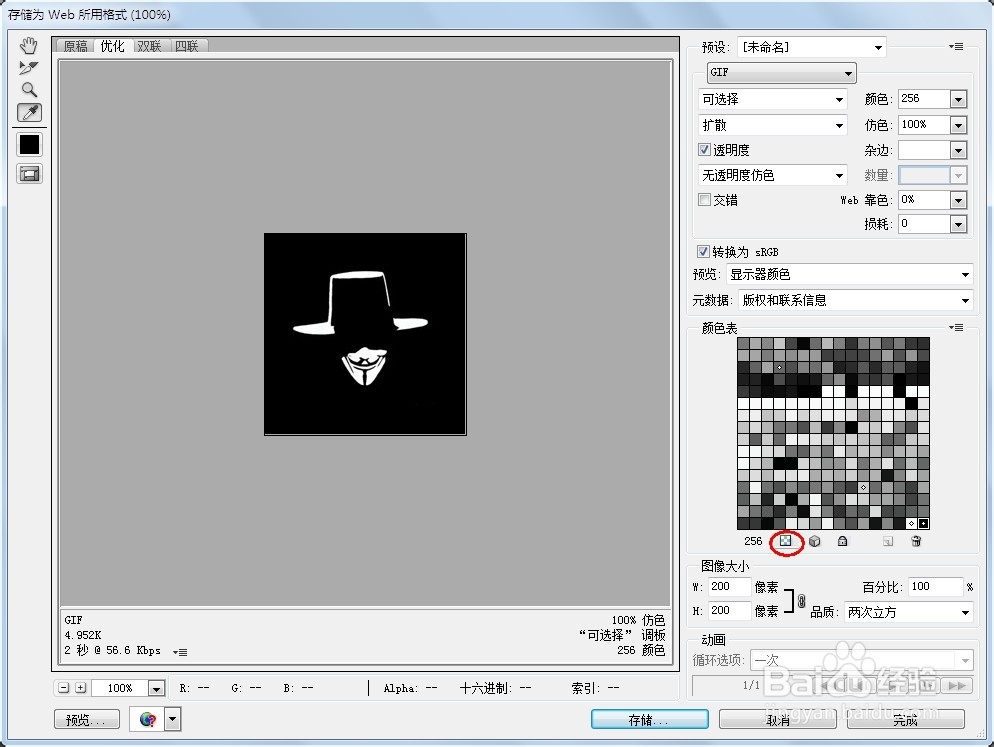Click the black eyedropper color swatch
Viewport: 994px width, 747px height.
click(29, 145)
